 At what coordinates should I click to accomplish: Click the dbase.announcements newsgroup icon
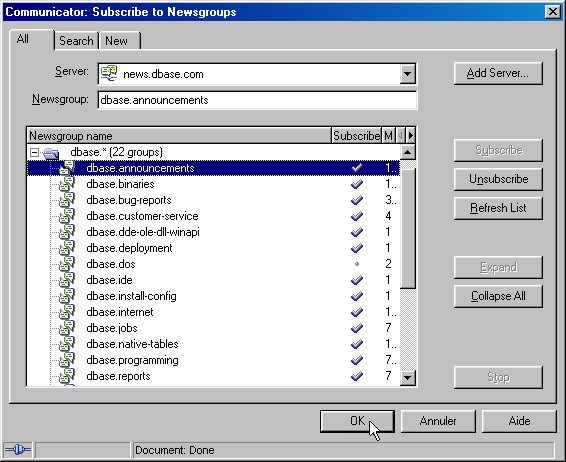(x=67, y=168)
